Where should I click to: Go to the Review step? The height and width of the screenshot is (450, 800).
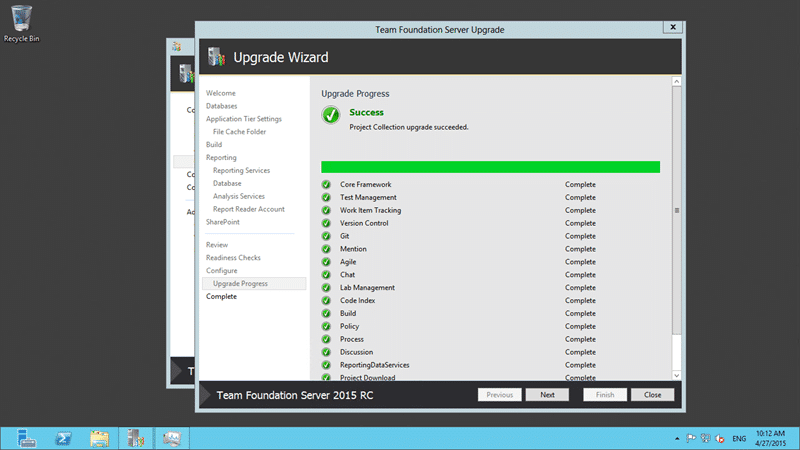217,244
